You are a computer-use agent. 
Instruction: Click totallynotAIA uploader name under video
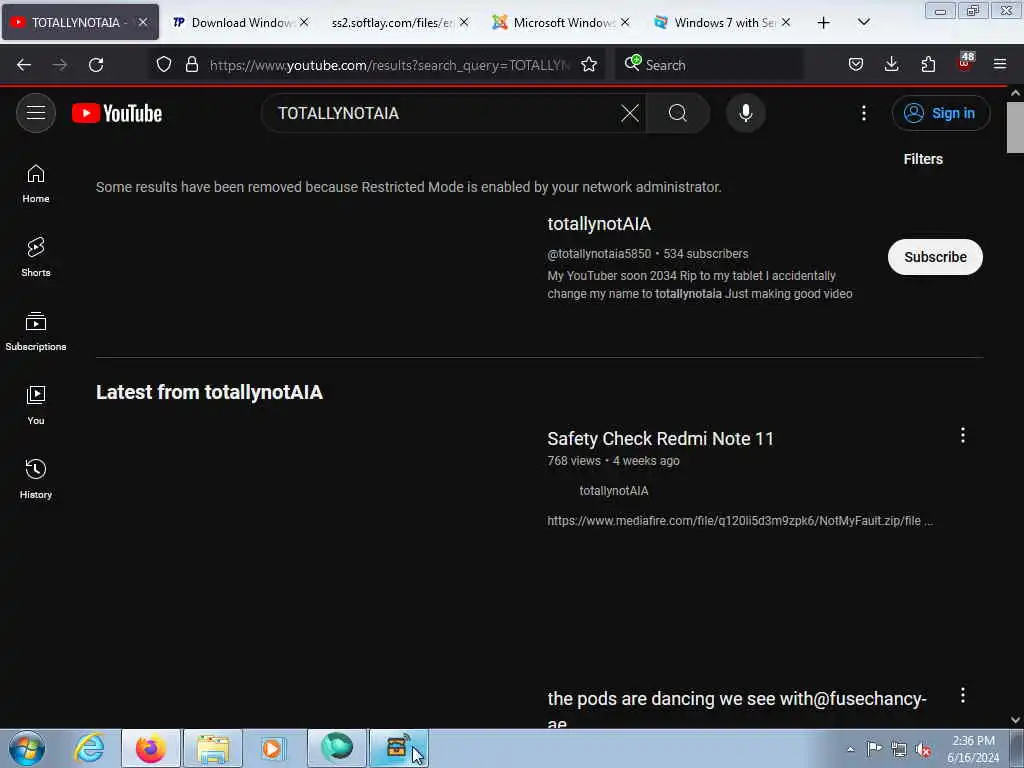coord(614,490)
